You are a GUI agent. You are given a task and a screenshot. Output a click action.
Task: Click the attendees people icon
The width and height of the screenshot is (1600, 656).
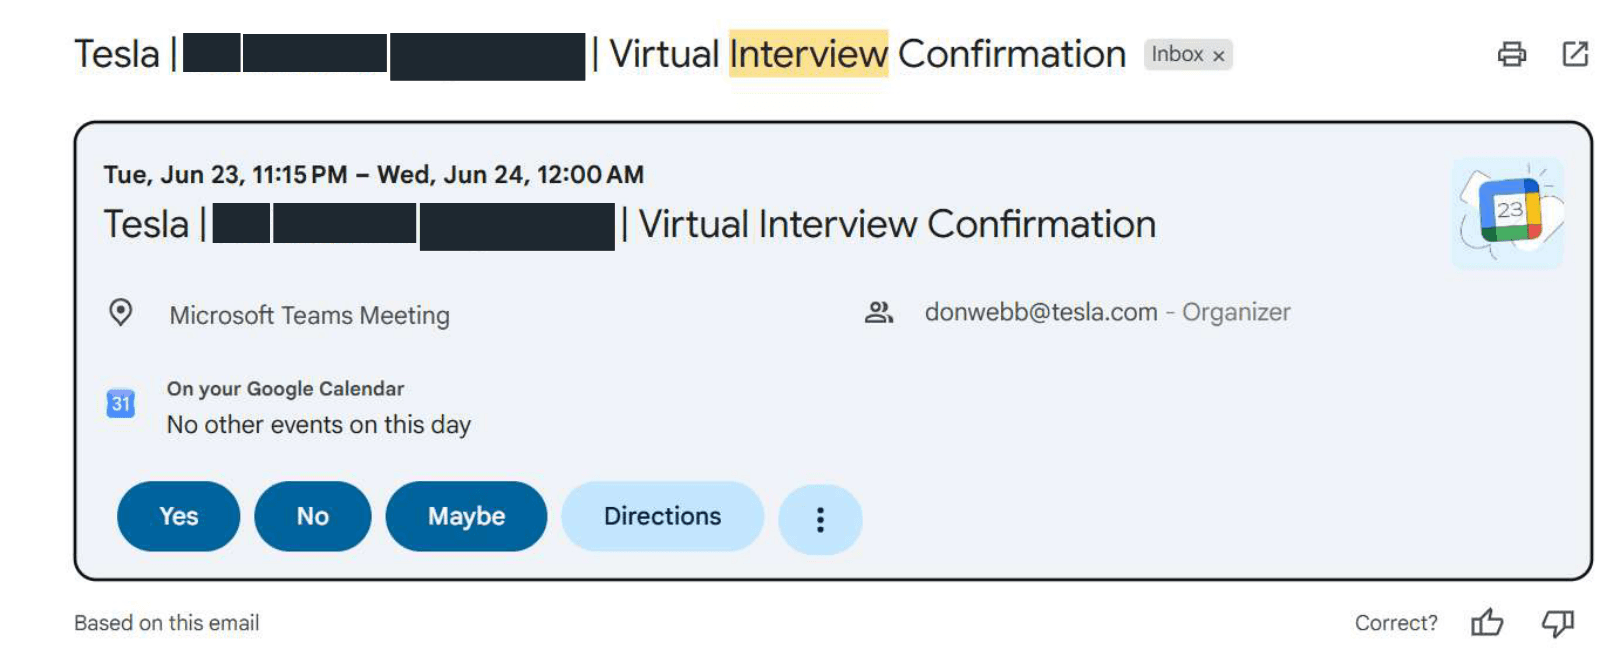[x=878, y=313]
